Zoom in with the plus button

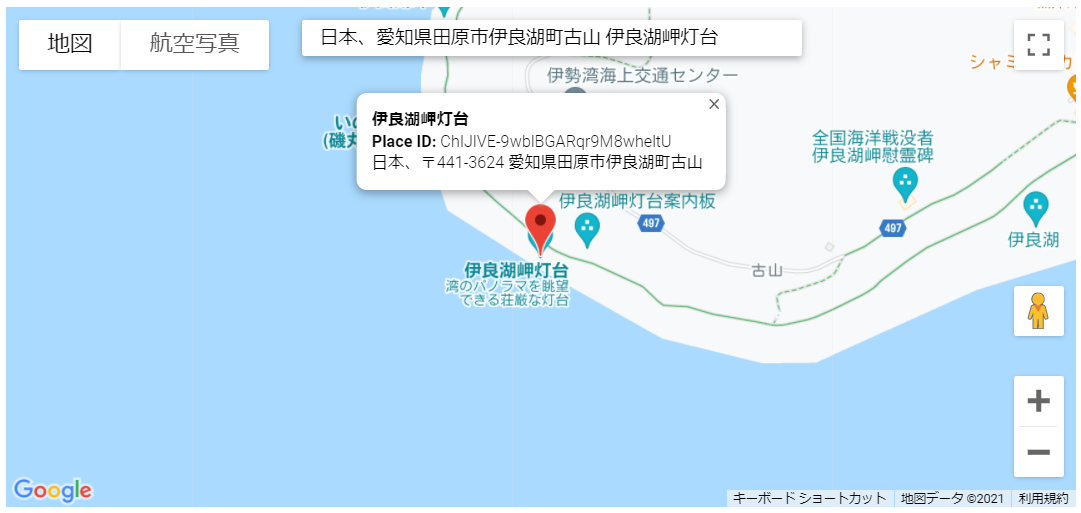[x=1038, y=401]
